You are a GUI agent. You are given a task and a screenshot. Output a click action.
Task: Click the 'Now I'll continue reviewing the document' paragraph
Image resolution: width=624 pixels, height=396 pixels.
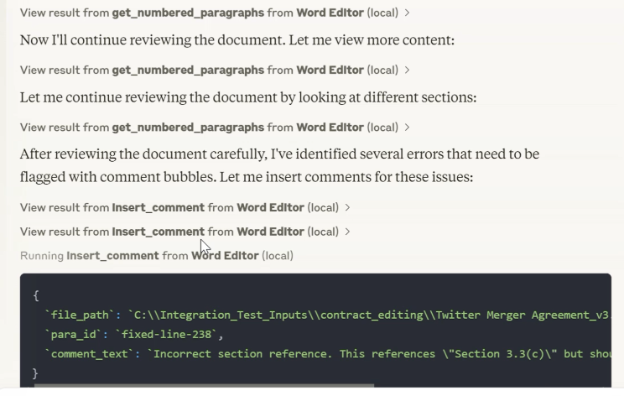pos(237,40)
